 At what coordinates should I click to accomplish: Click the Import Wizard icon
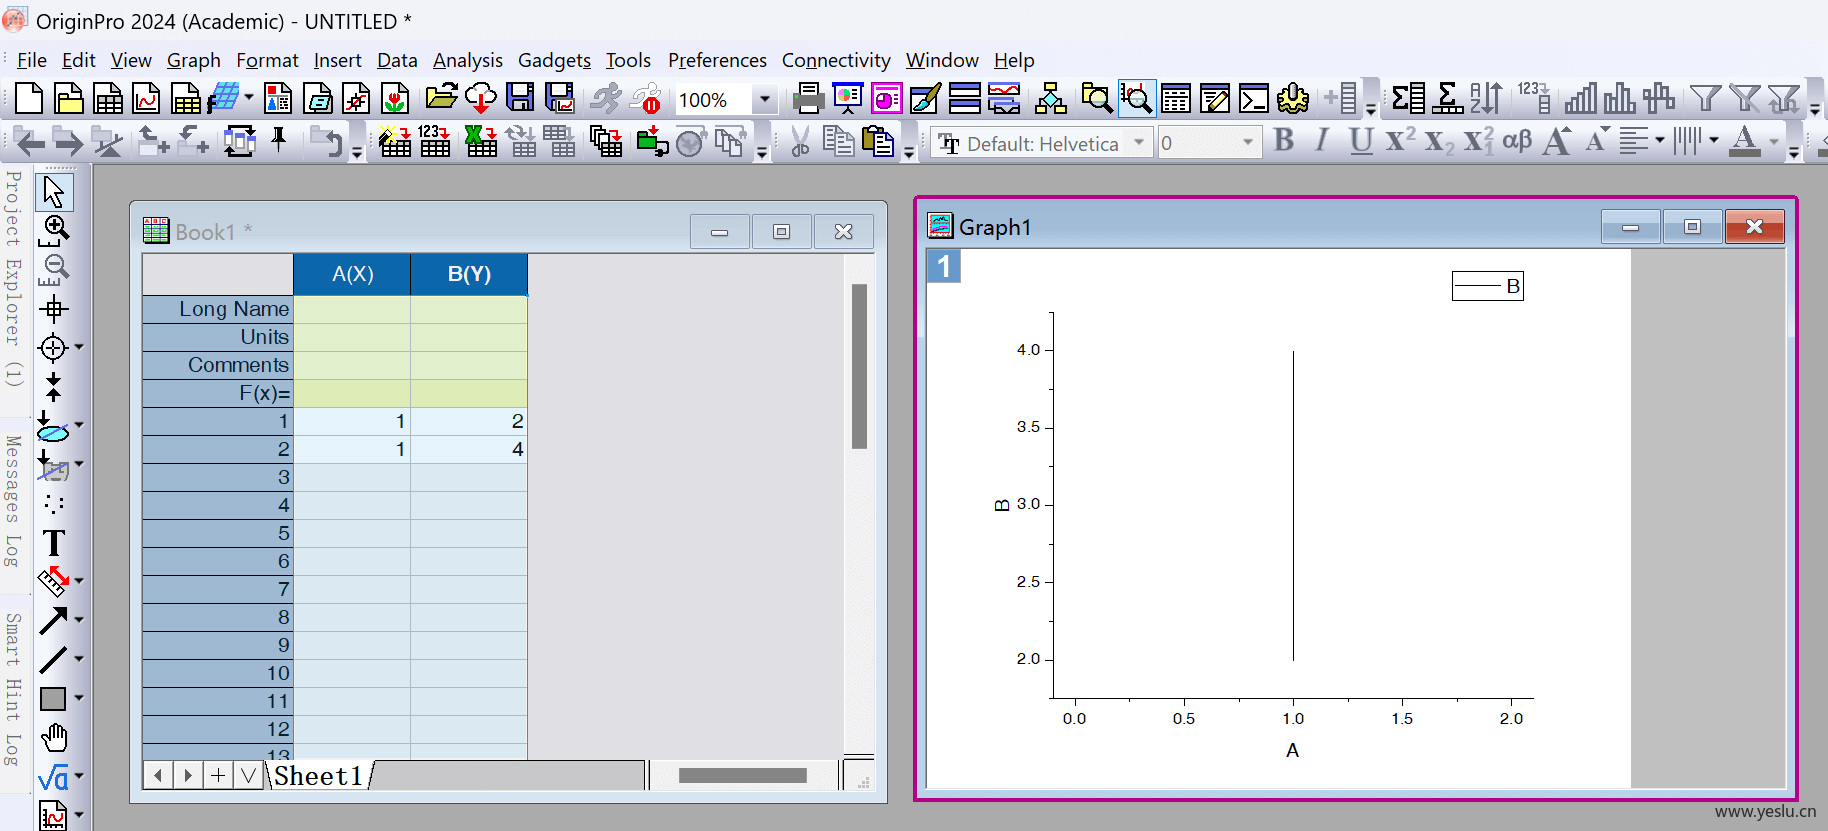395,142
